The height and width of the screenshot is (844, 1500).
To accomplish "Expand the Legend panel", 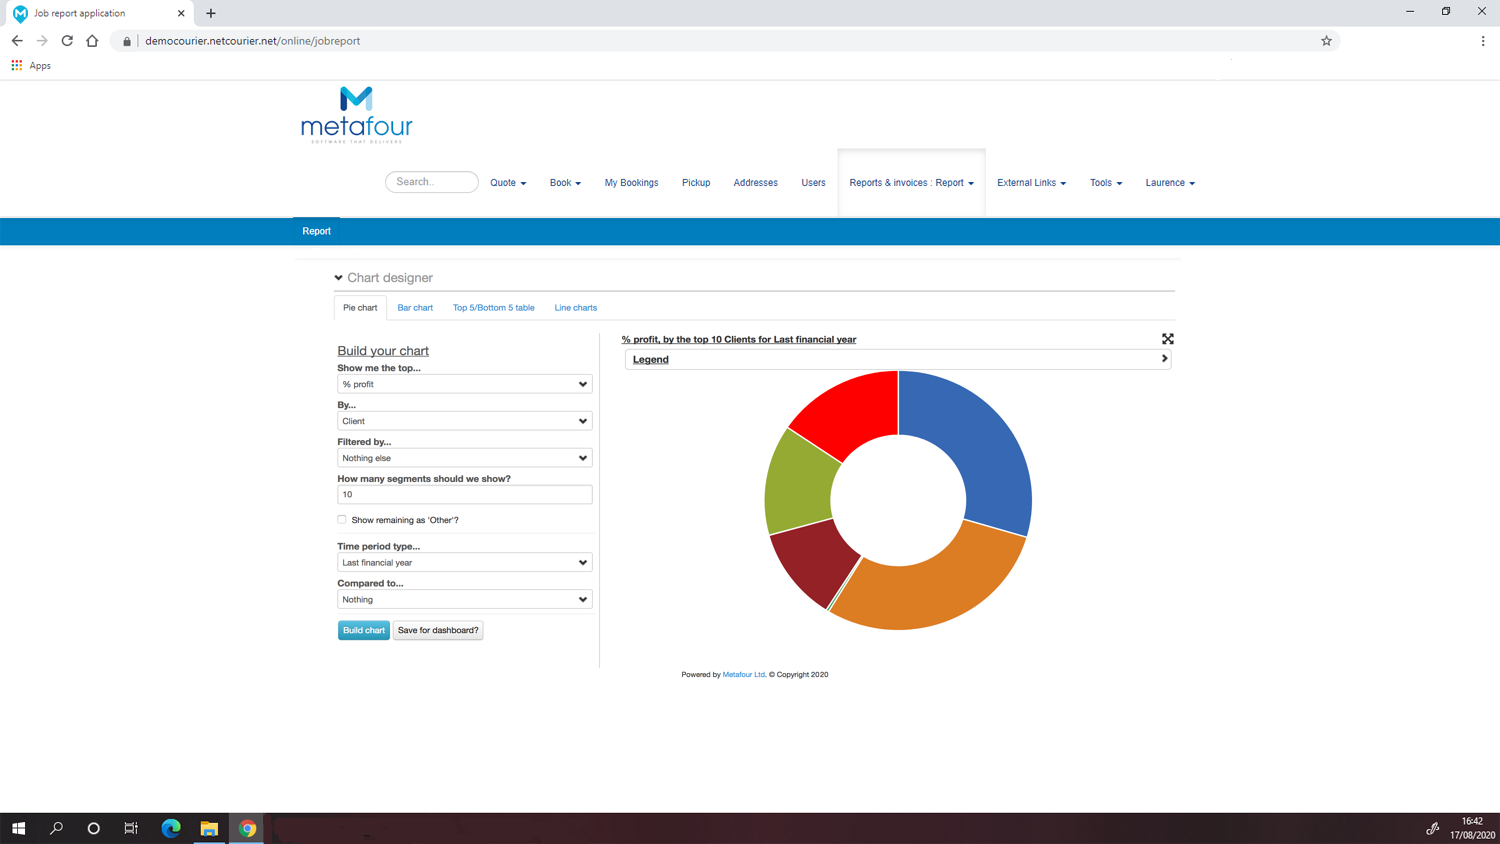I will [898, 359].
